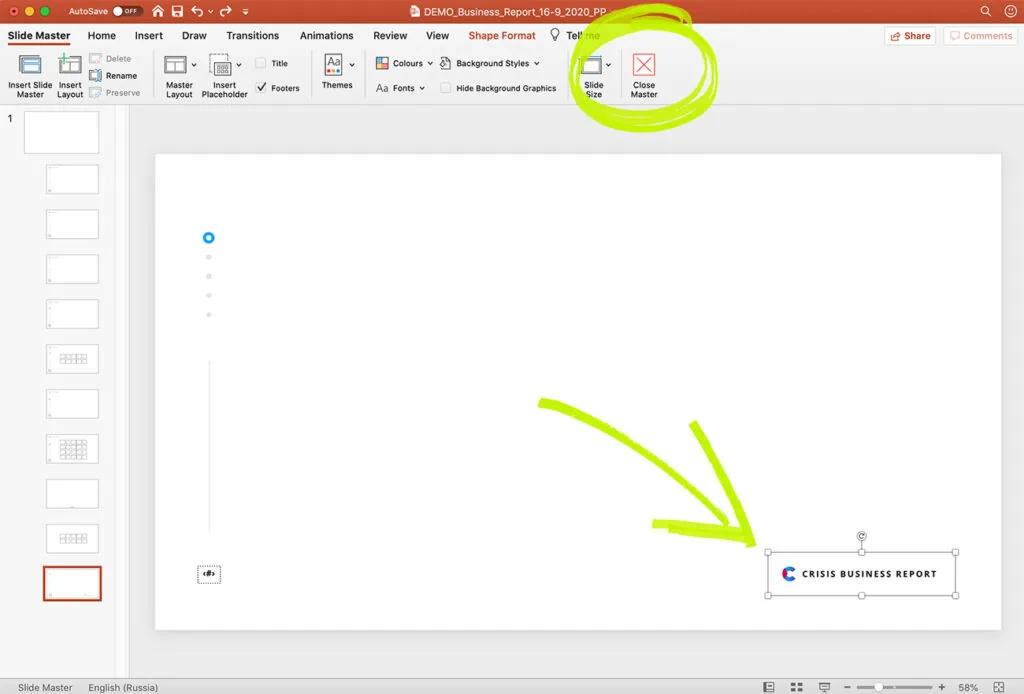
Task: Switch to the Insert tab
Action: point(149,35)
